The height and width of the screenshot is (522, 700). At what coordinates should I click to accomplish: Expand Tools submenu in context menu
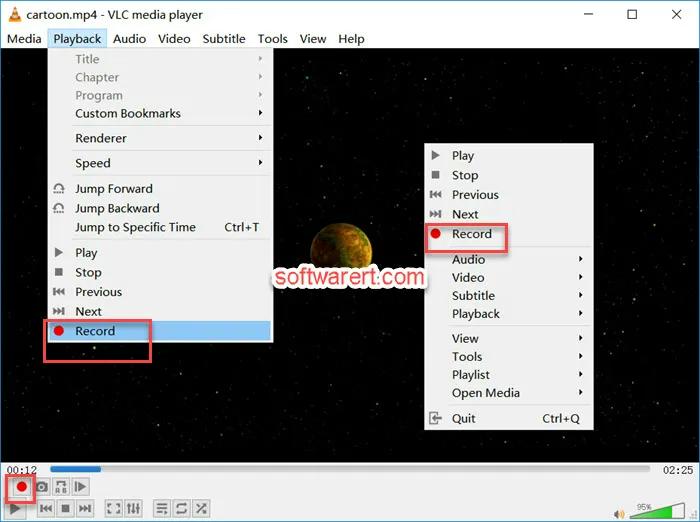click(509, 356)
